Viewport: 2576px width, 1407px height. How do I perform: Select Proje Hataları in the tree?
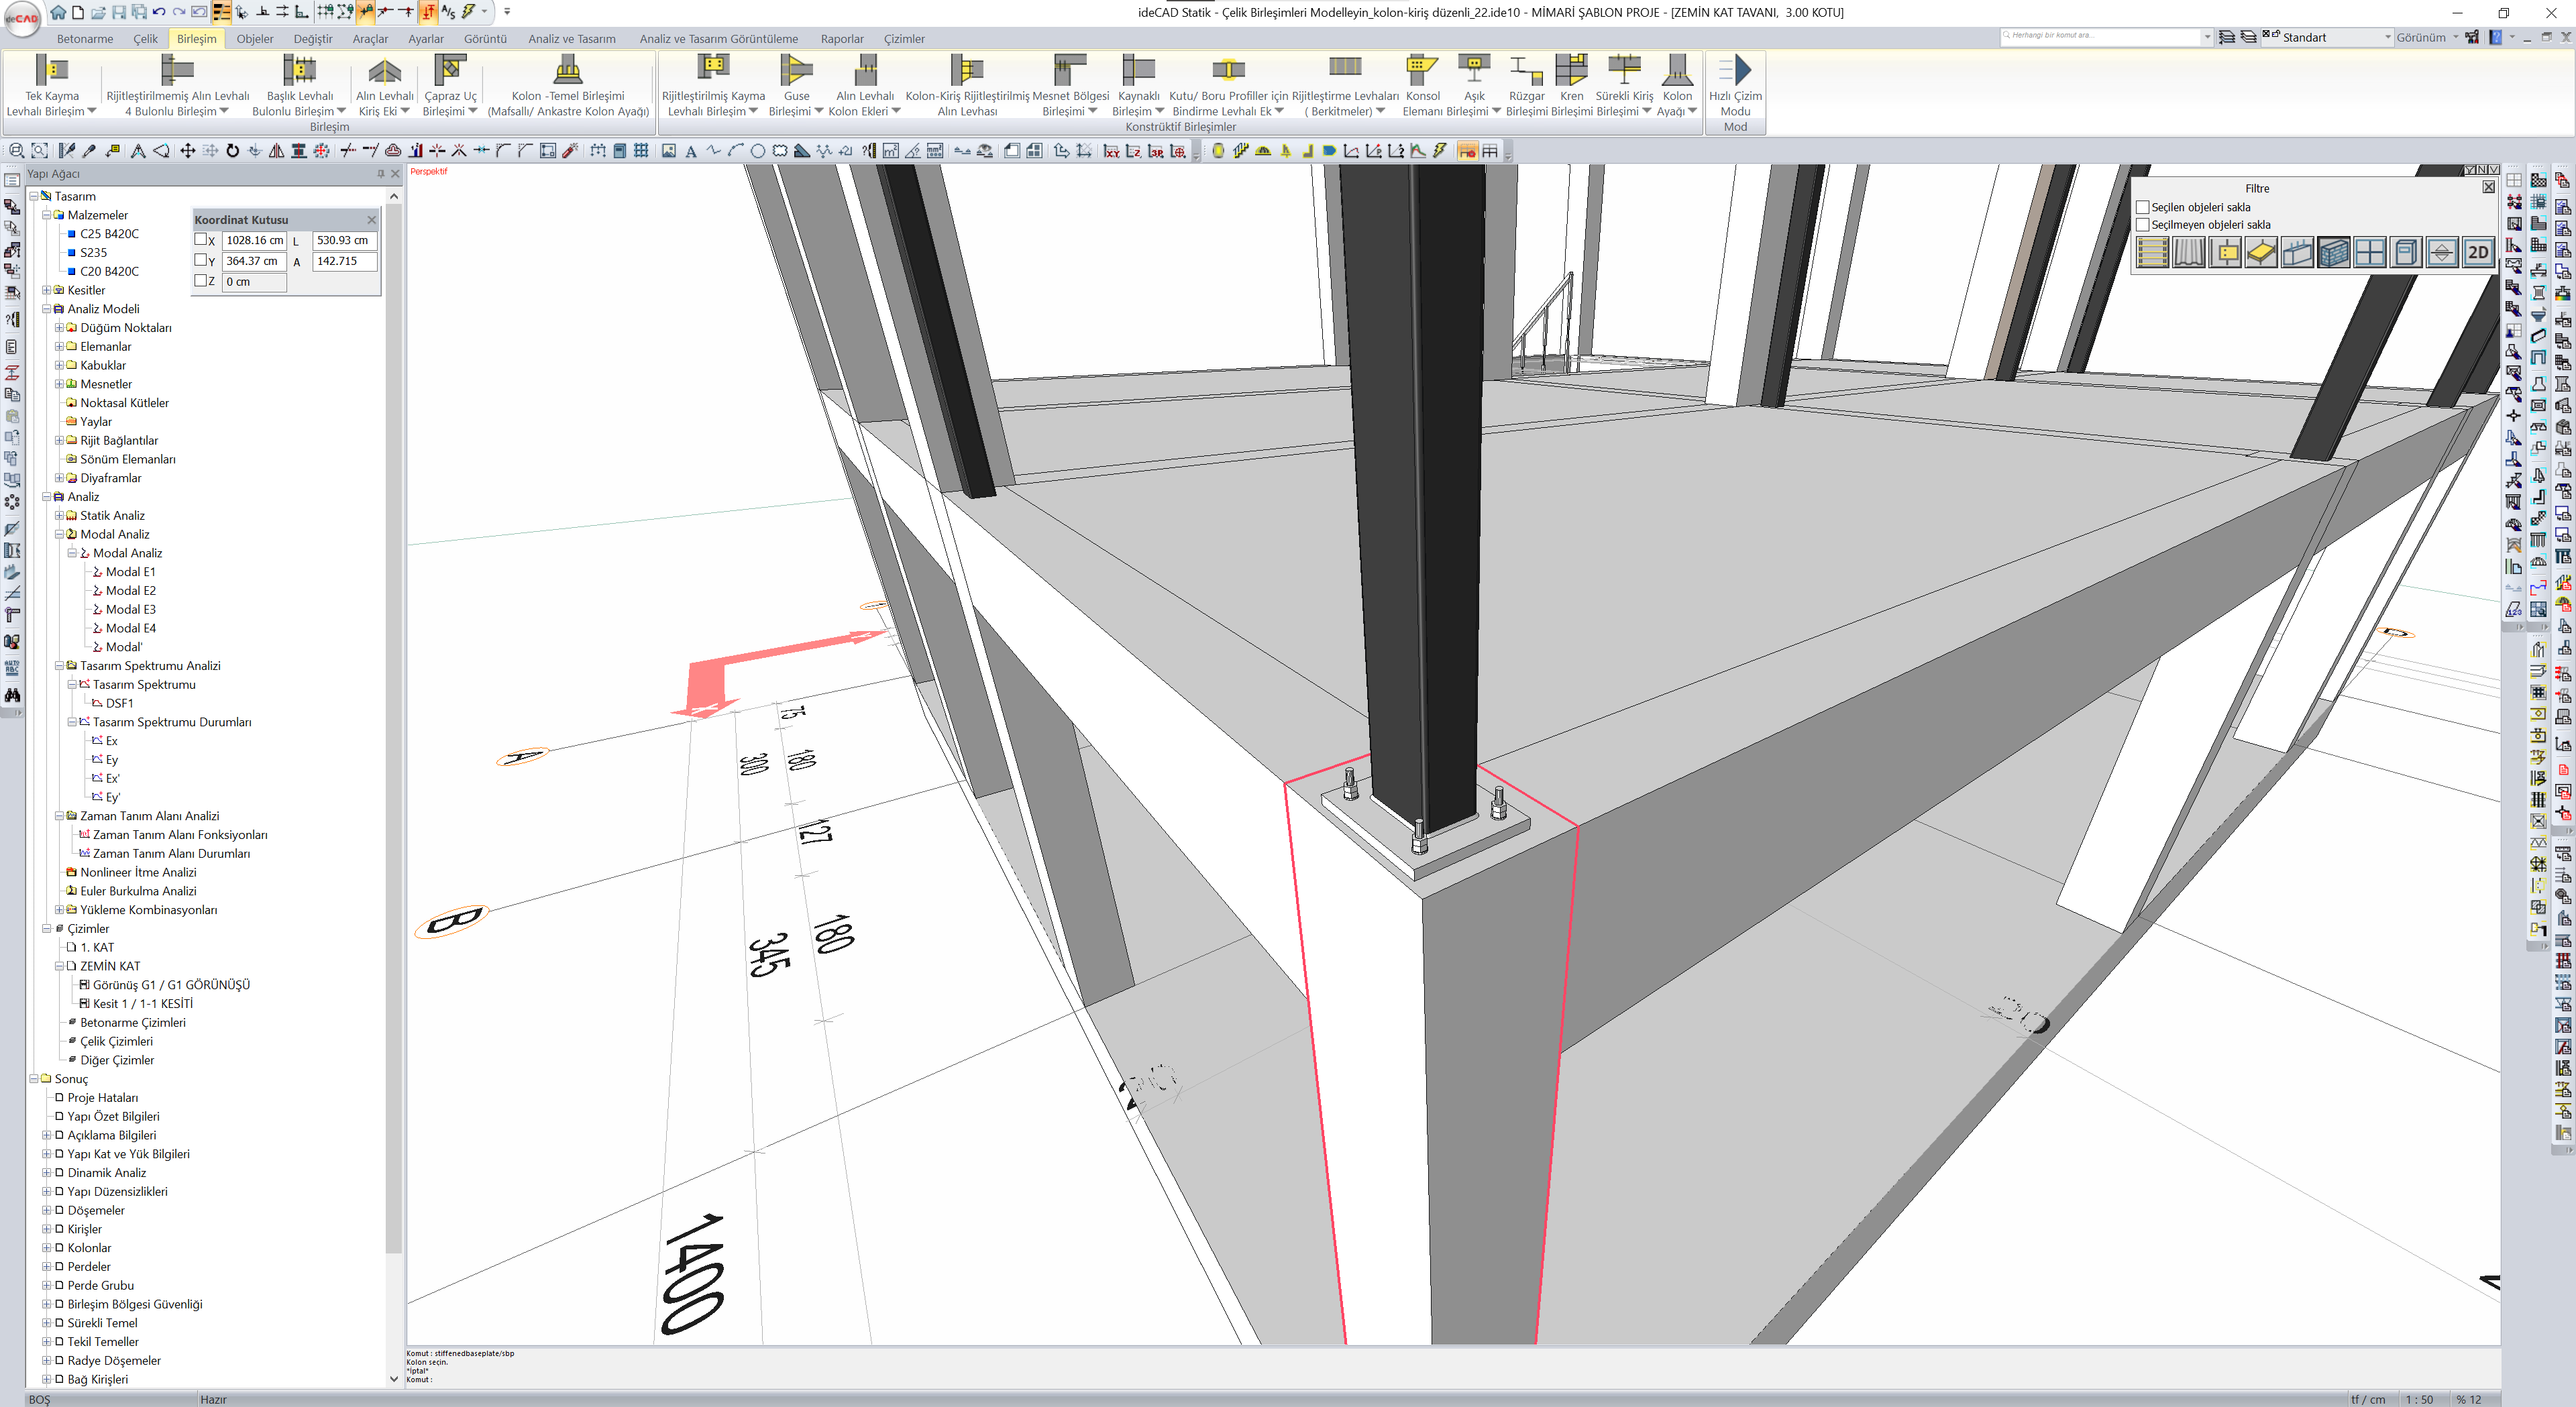point(102,1098)
